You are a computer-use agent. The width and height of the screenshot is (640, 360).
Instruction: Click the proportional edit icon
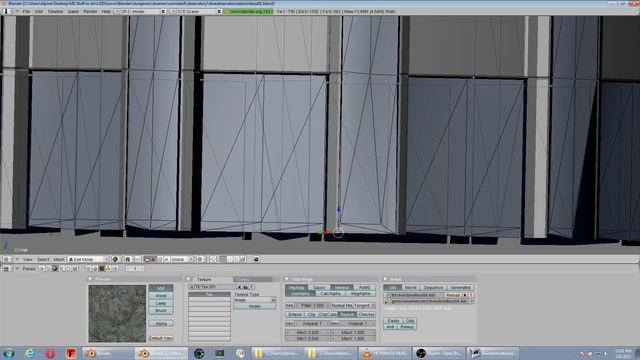coord(200,259)
